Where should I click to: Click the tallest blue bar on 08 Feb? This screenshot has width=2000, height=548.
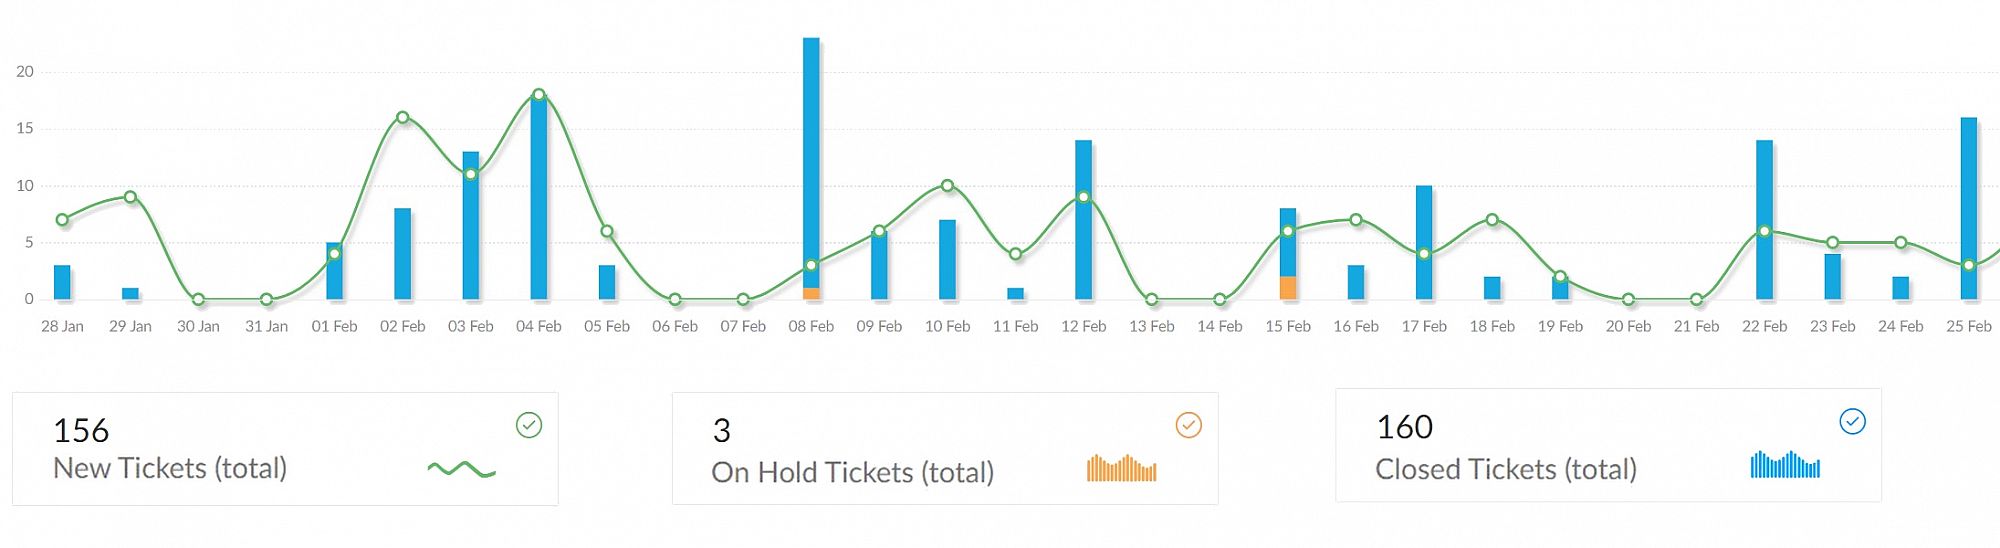[x=811, y=150]
